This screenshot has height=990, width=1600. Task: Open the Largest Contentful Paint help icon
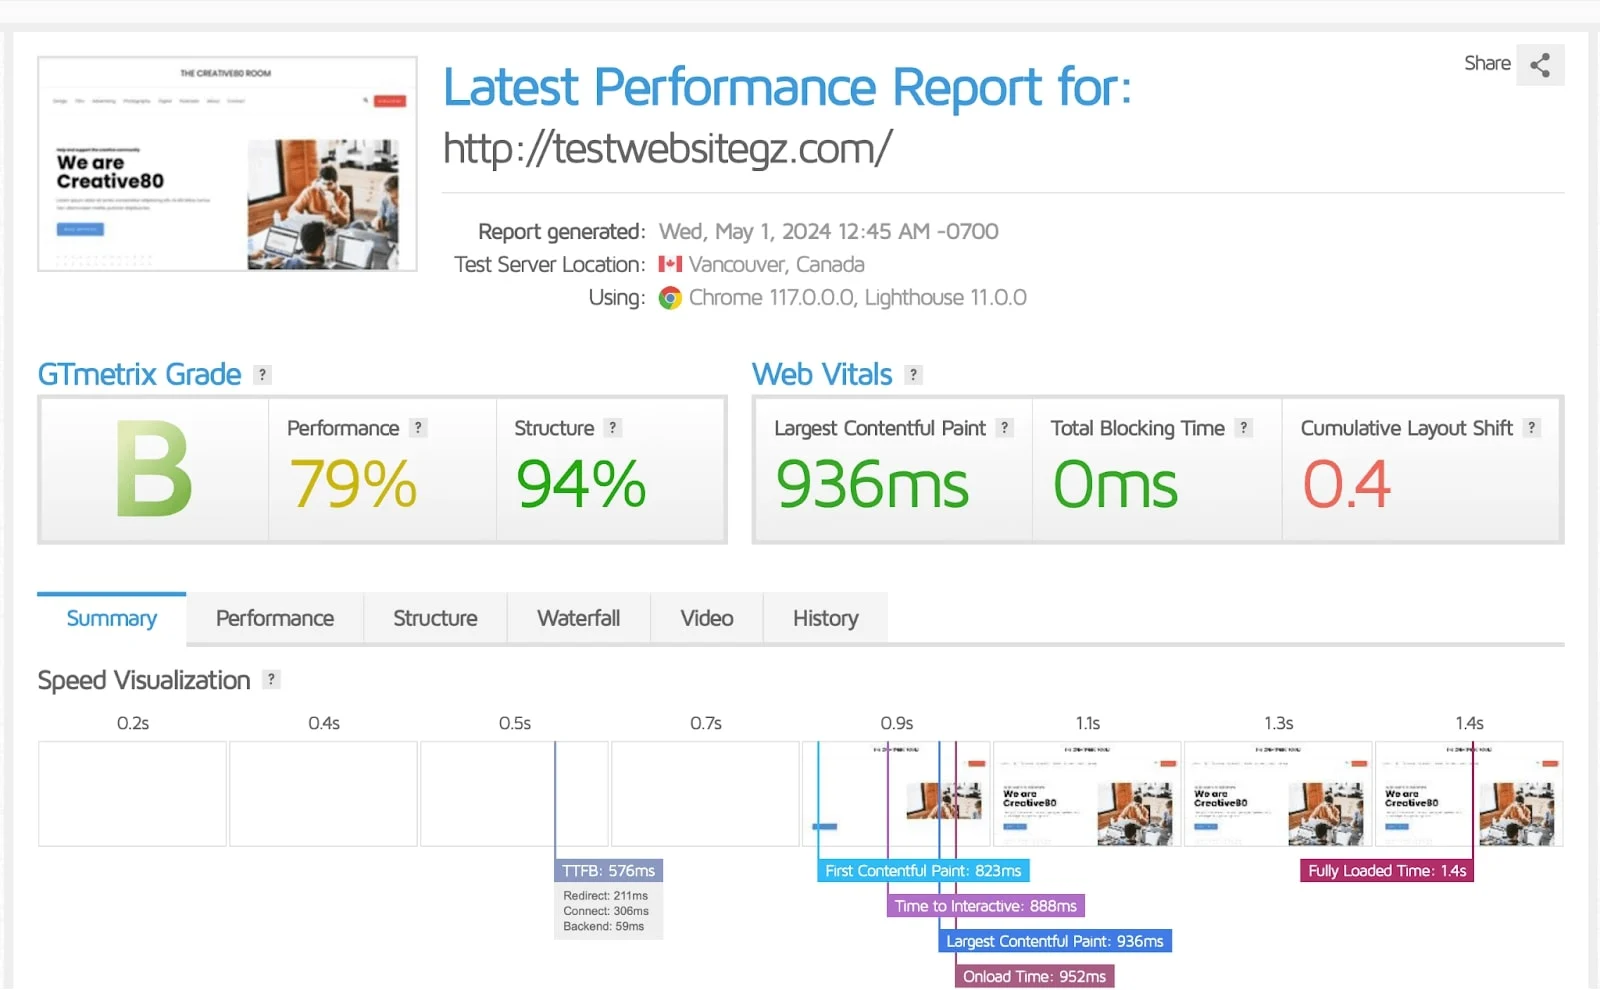click(x=1004, y=427)
